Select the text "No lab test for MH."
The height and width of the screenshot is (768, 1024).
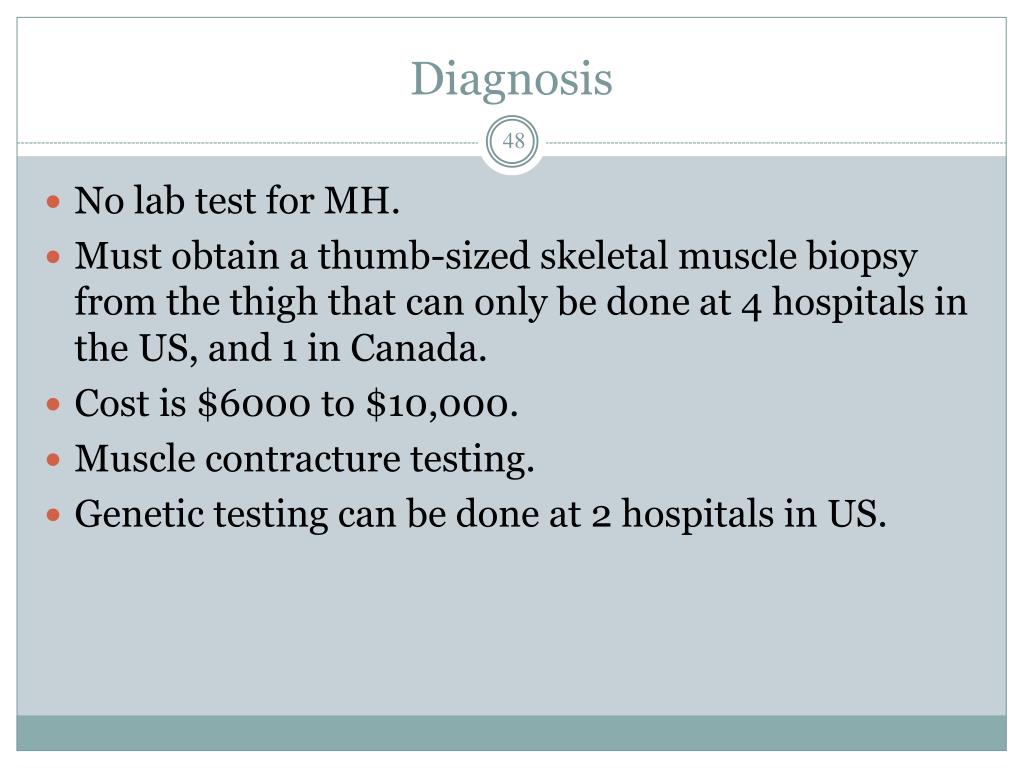(238, 203)
